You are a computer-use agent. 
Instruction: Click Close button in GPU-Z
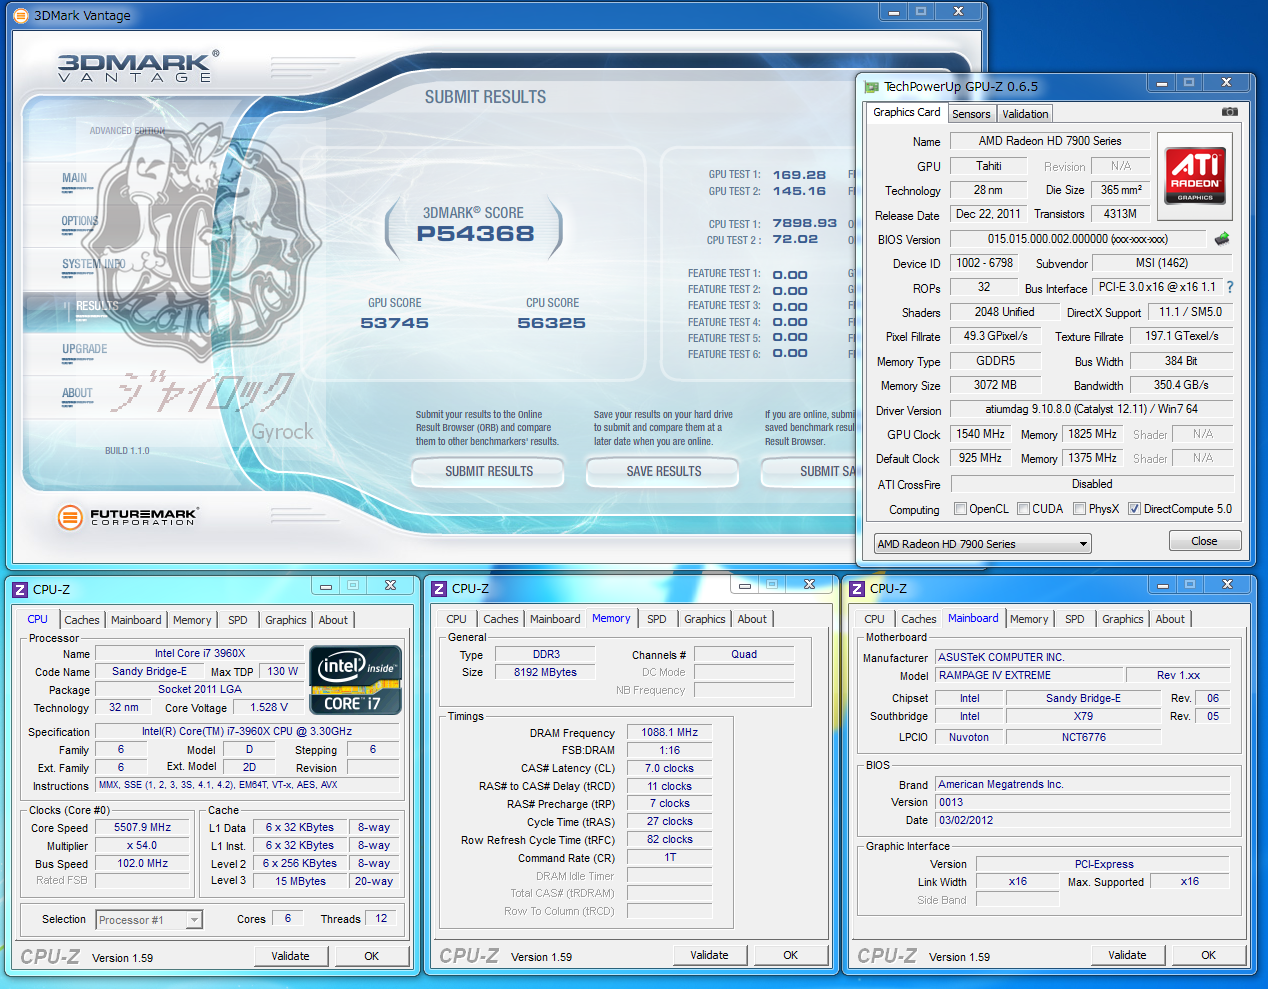[1205, 541]
